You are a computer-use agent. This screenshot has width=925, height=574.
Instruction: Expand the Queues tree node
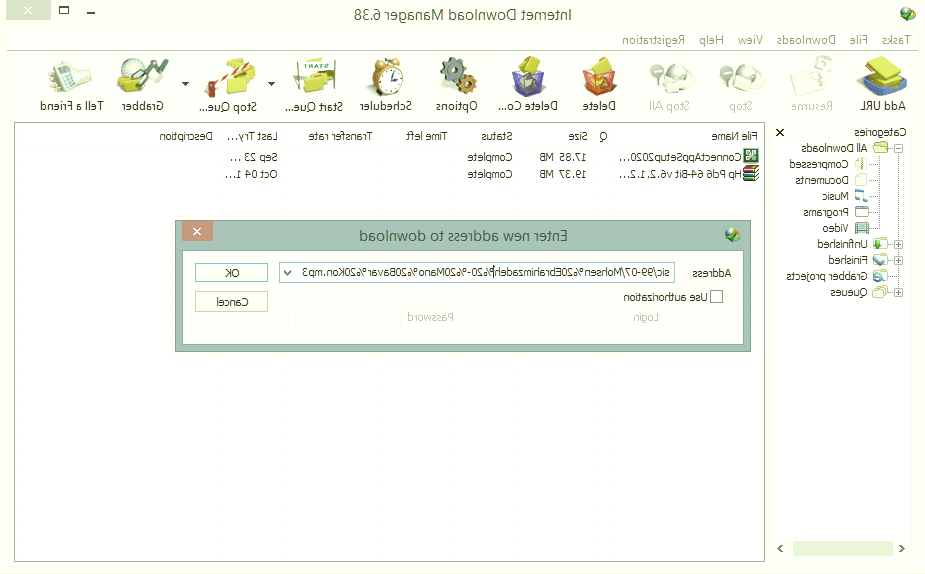pyautogui.click(x=898, y=293)
